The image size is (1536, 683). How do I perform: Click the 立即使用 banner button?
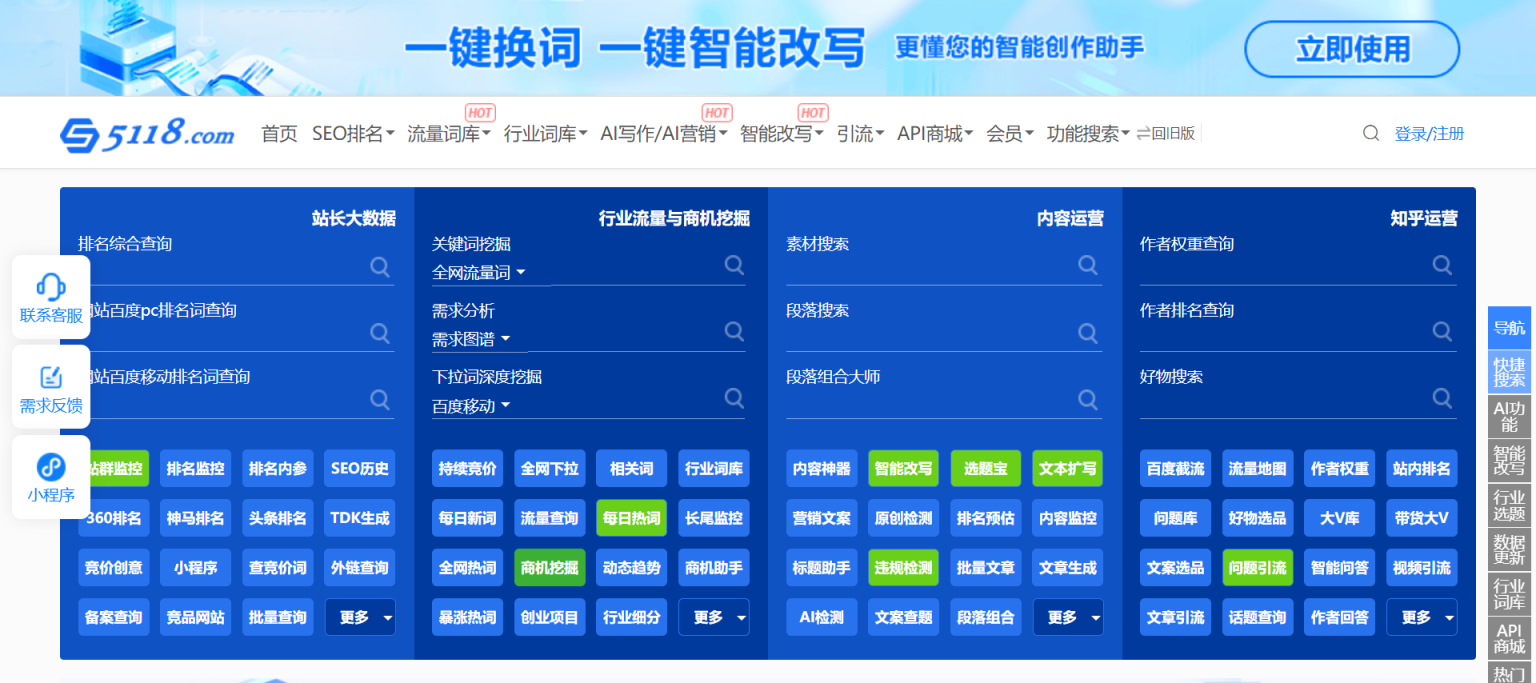[x=1350, y=48]
